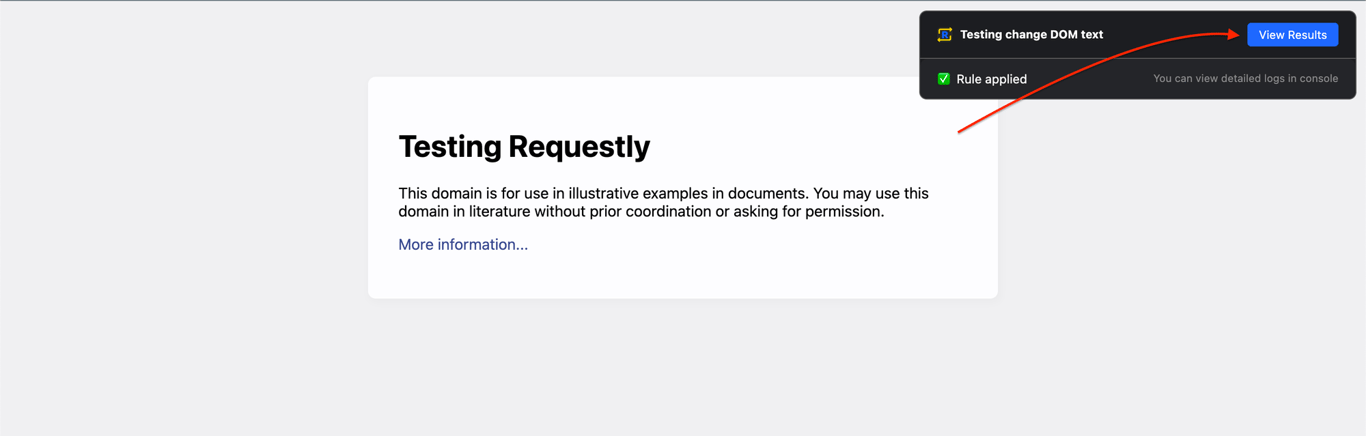Viewport: 1366px width, 436px height.
Task: Click the red arrowhead pointing at View Results
Action: click(x=1235, y=34)
